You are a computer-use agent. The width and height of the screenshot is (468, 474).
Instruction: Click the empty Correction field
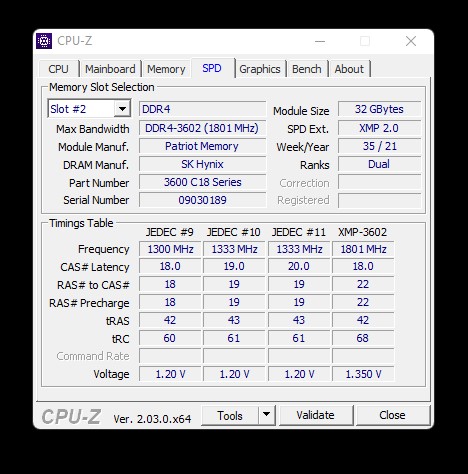pyautogui.click(x=379, y=182)
